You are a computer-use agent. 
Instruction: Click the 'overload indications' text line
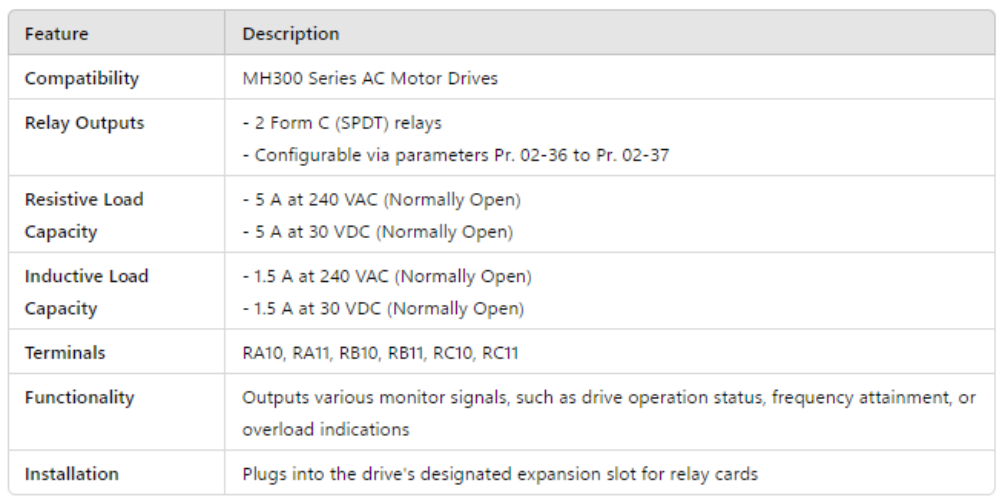325,429
